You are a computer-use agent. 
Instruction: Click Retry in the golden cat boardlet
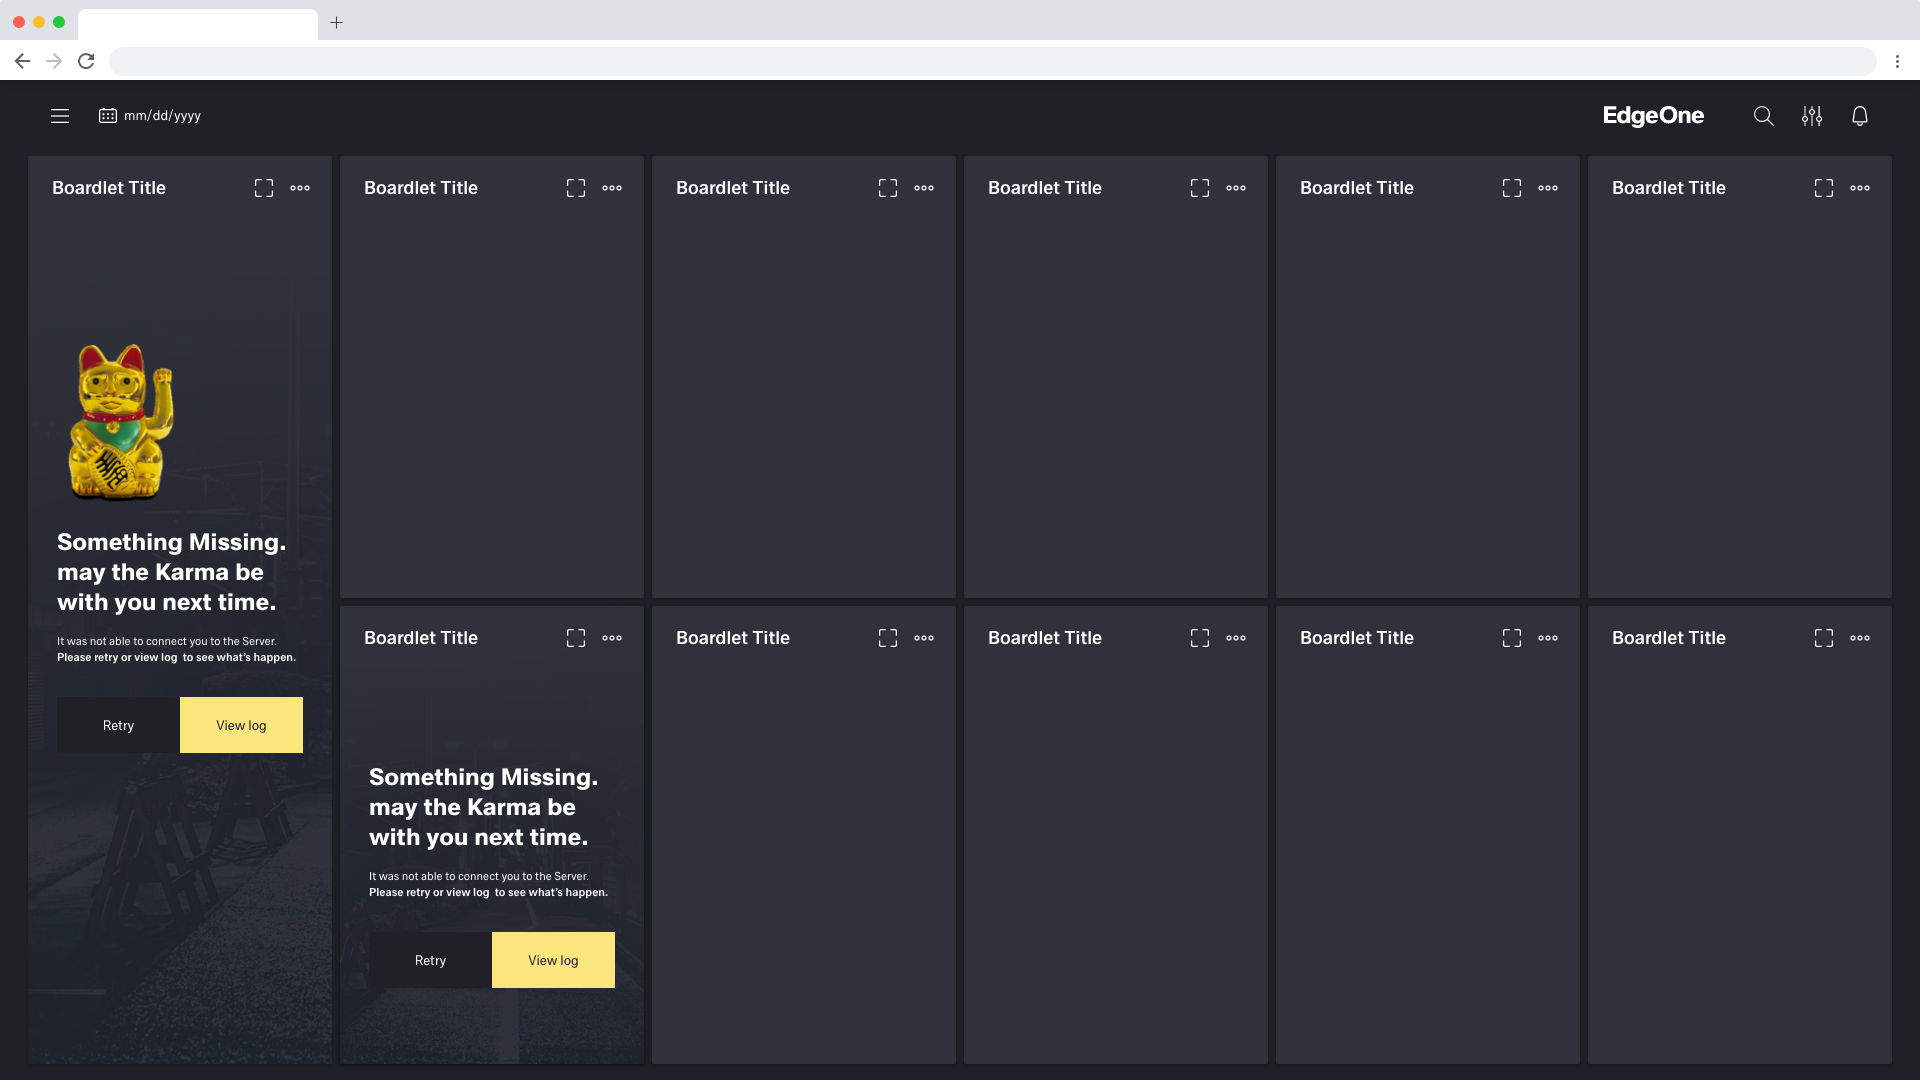[118, 725]
